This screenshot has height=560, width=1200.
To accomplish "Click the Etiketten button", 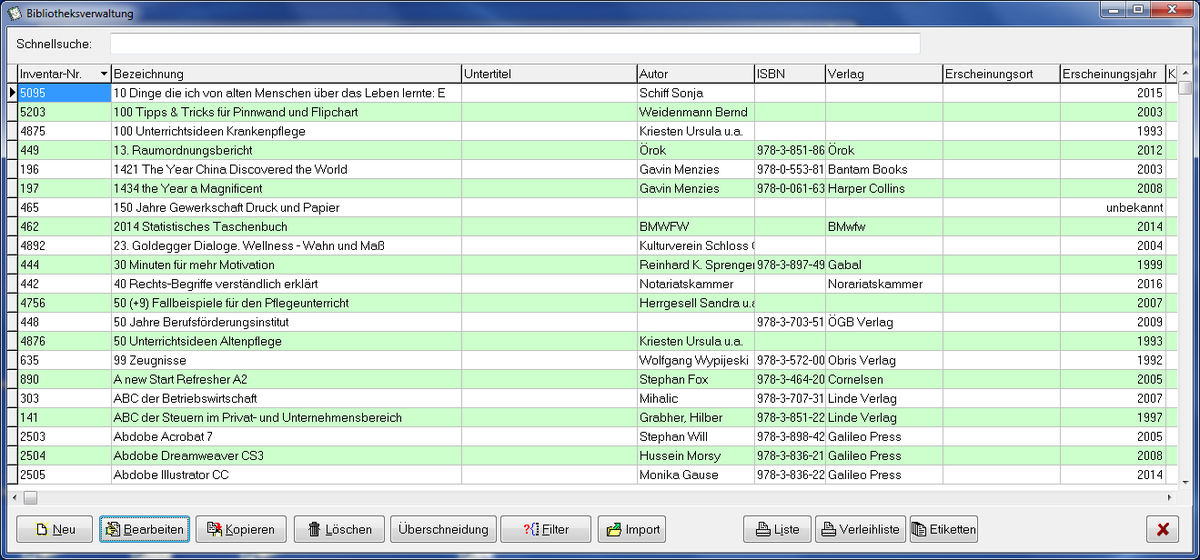I will [943, 529].
